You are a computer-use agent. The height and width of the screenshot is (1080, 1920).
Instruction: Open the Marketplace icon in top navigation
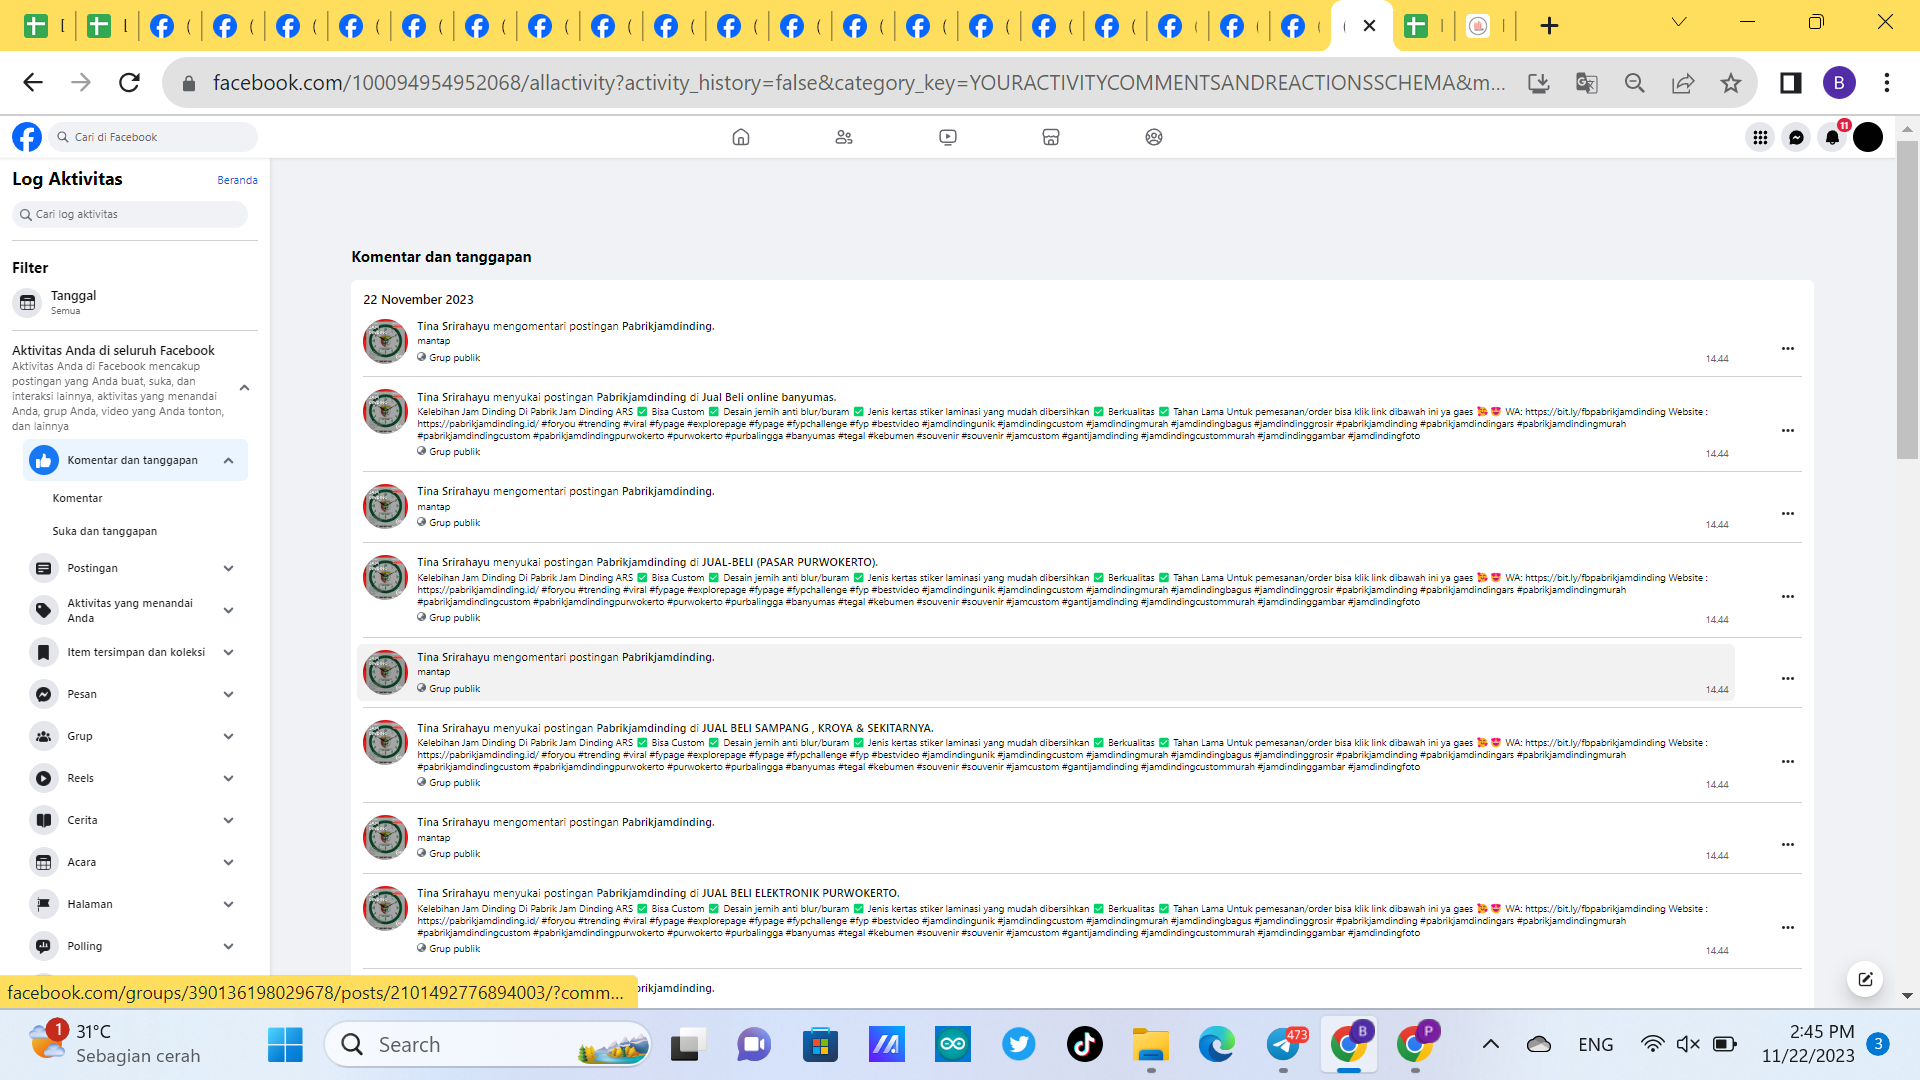1051,137
